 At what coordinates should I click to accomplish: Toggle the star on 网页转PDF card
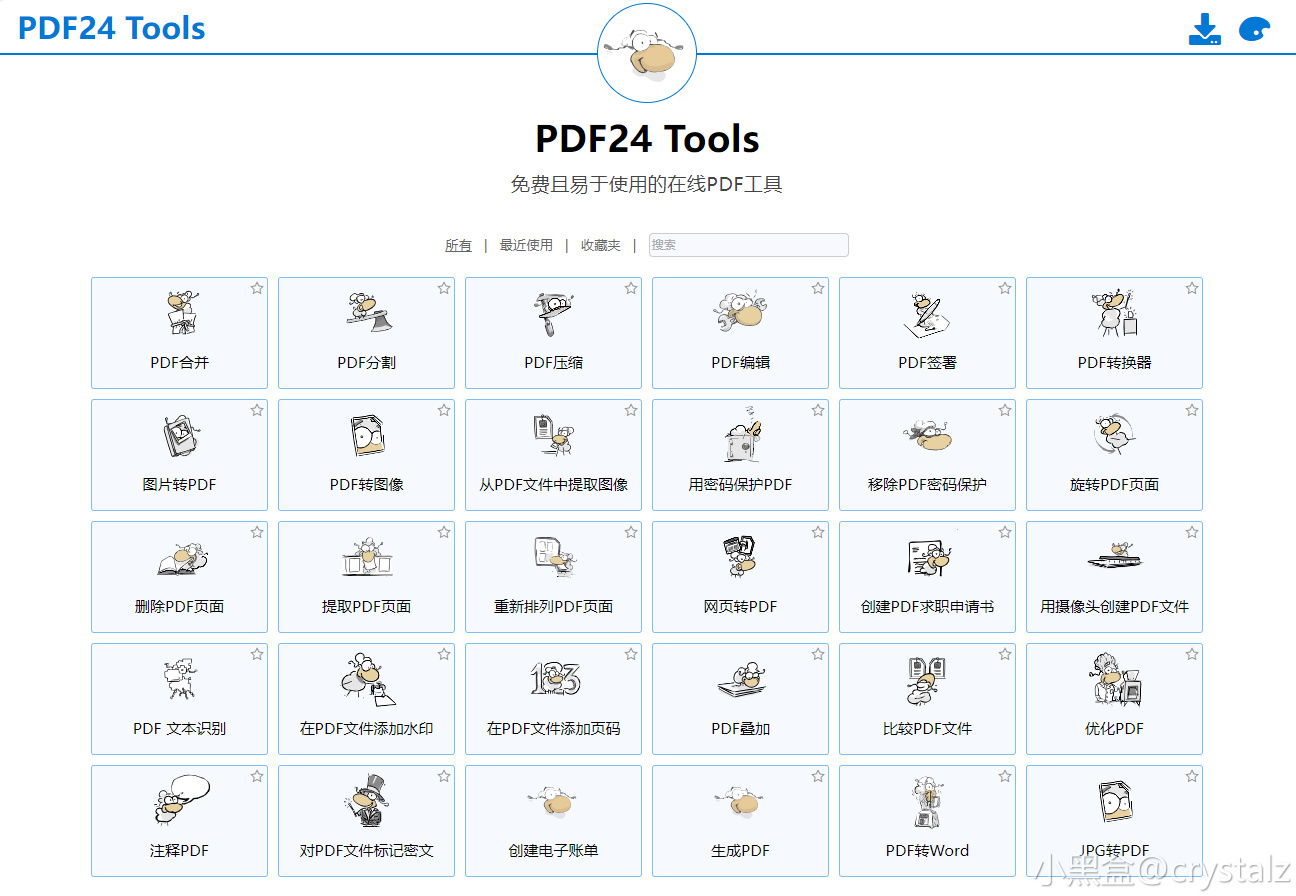818,532
